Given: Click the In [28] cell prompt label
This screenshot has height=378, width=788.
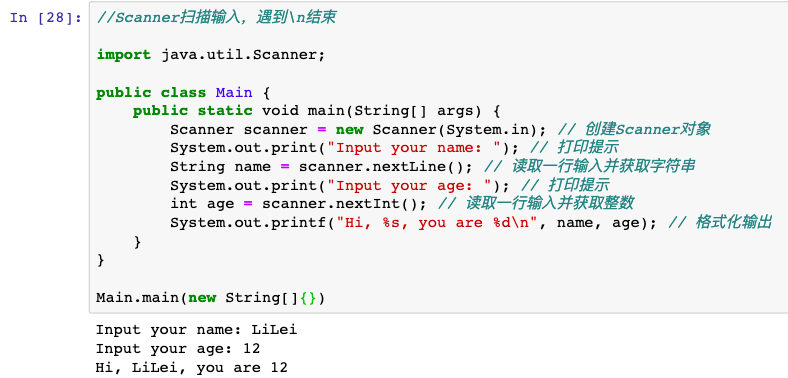Looking at the screenshot, I should click(45, 18).
